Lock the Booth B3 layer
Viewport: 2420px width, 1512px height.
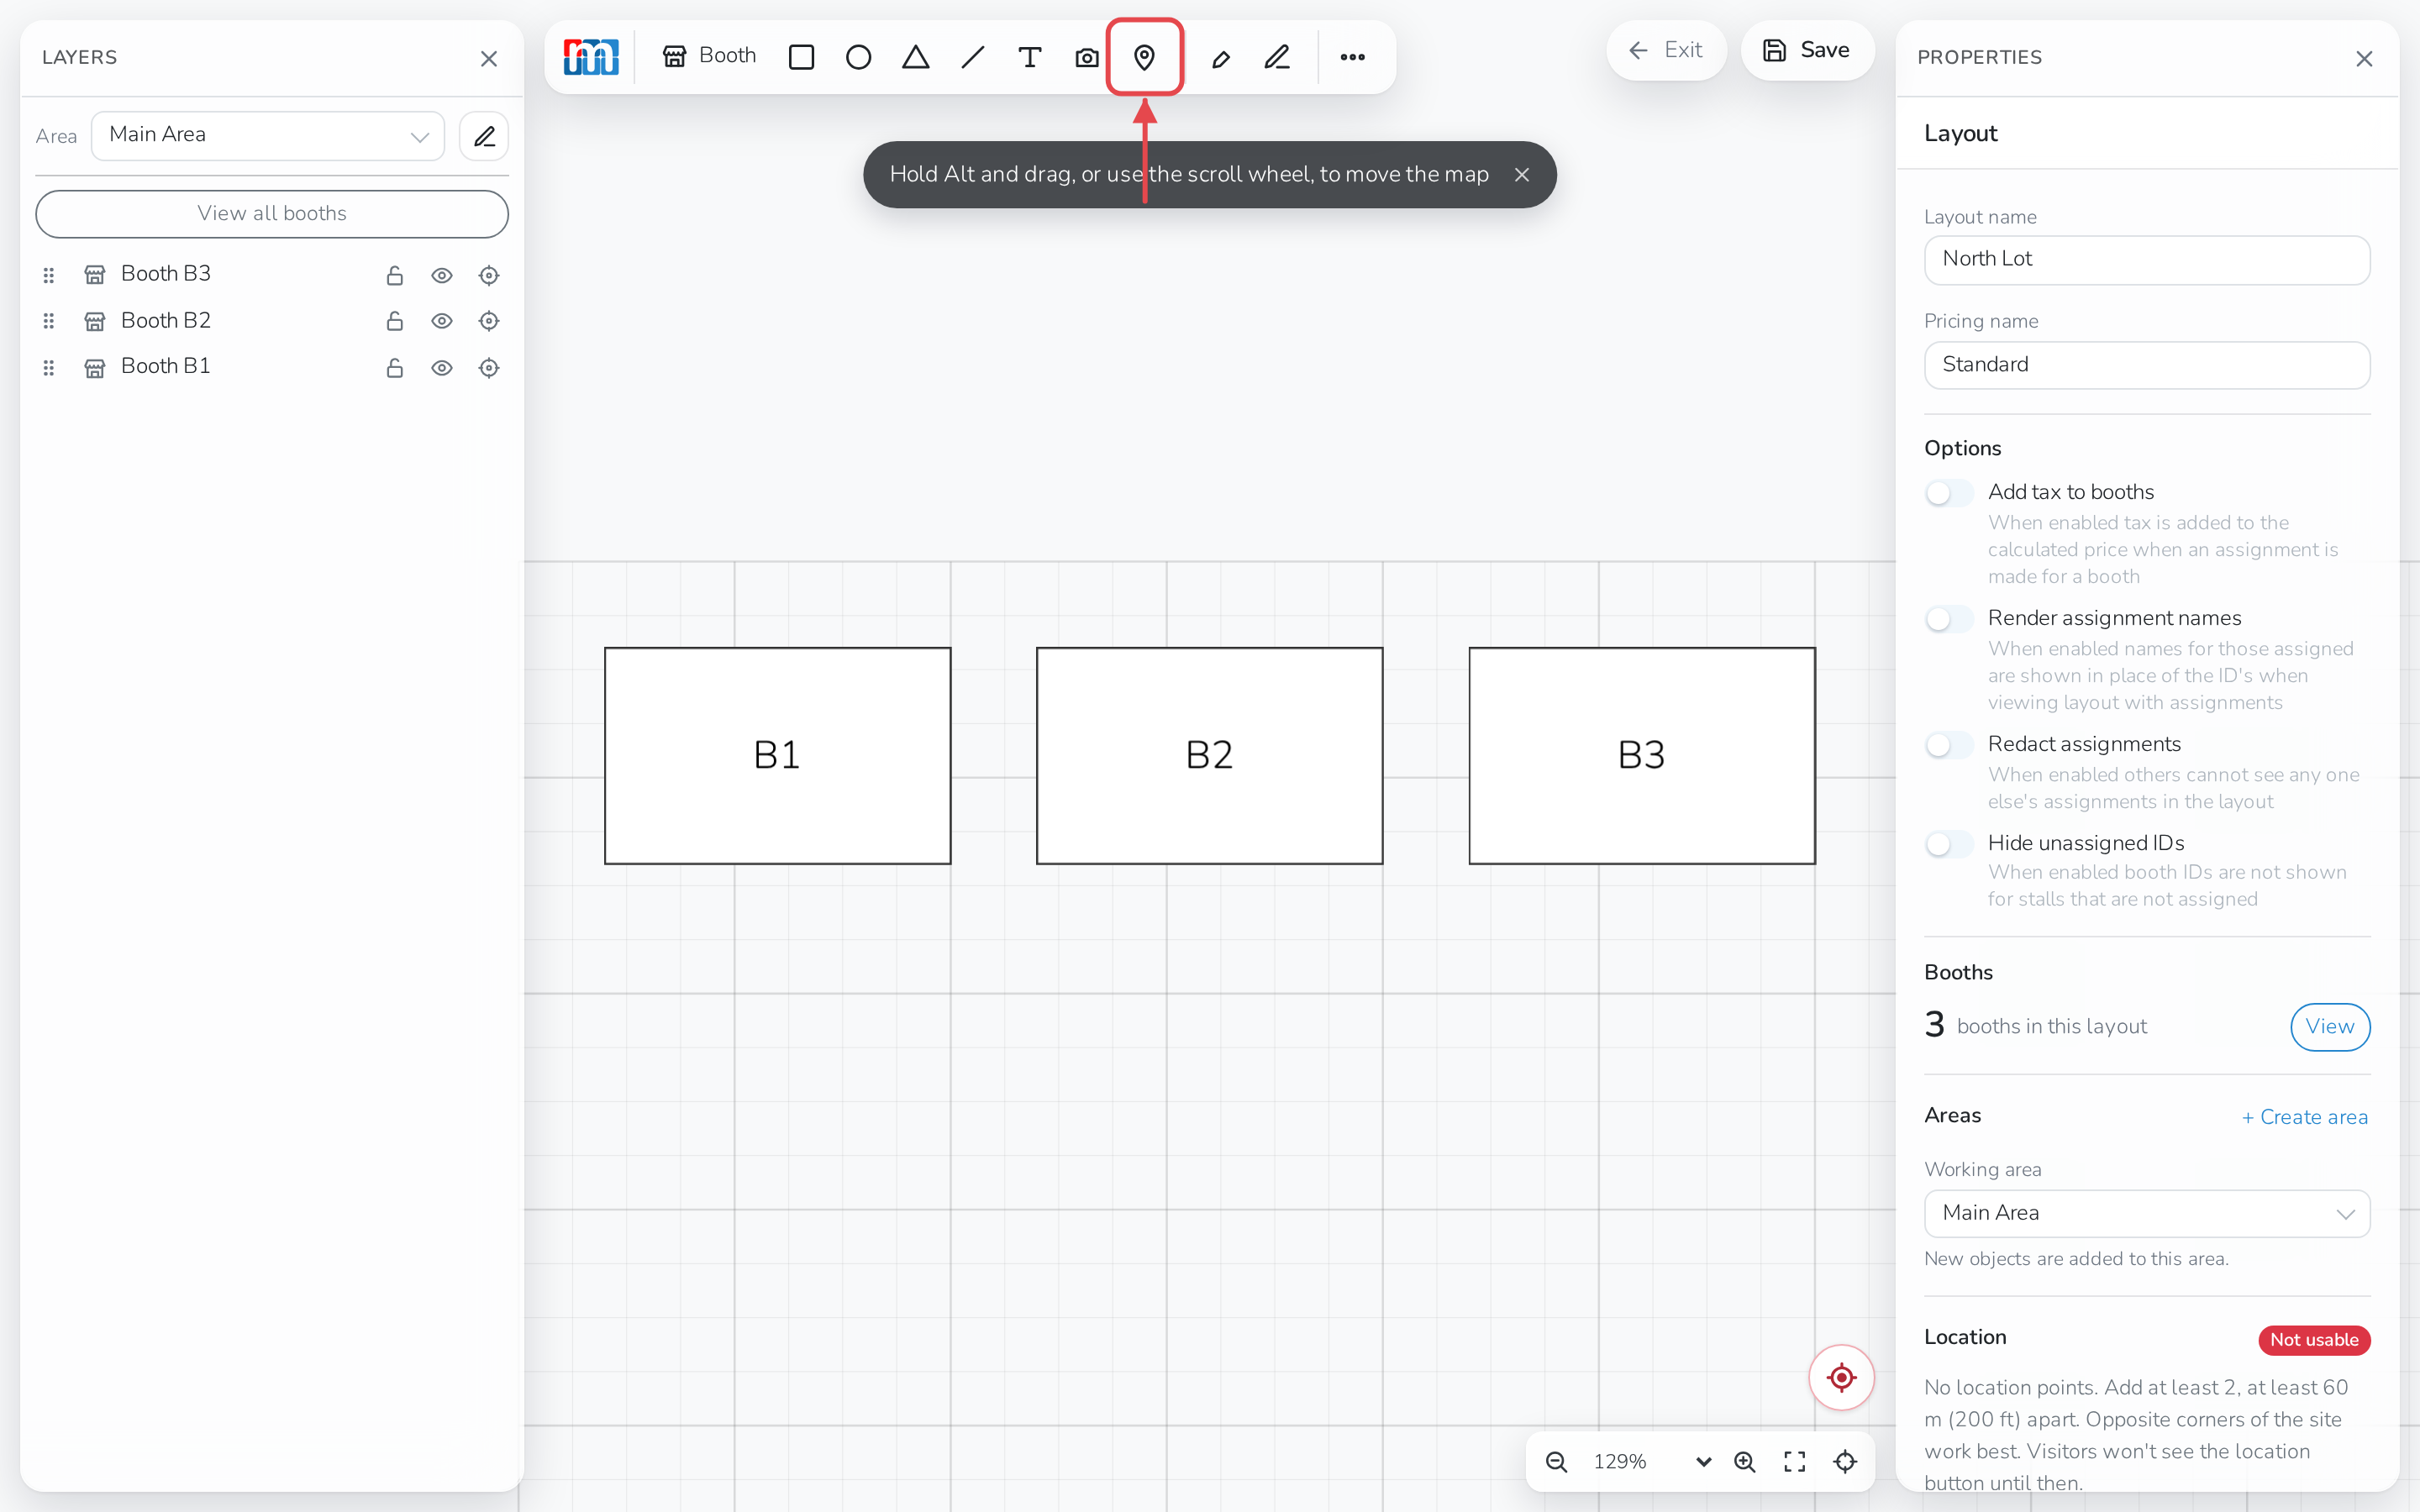point(395,275)
